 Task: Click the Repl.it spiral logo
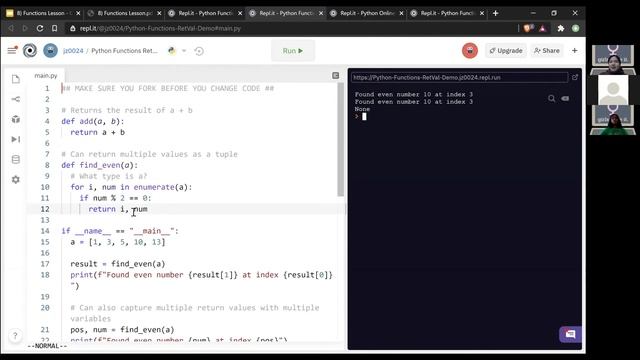pos(30,51)
